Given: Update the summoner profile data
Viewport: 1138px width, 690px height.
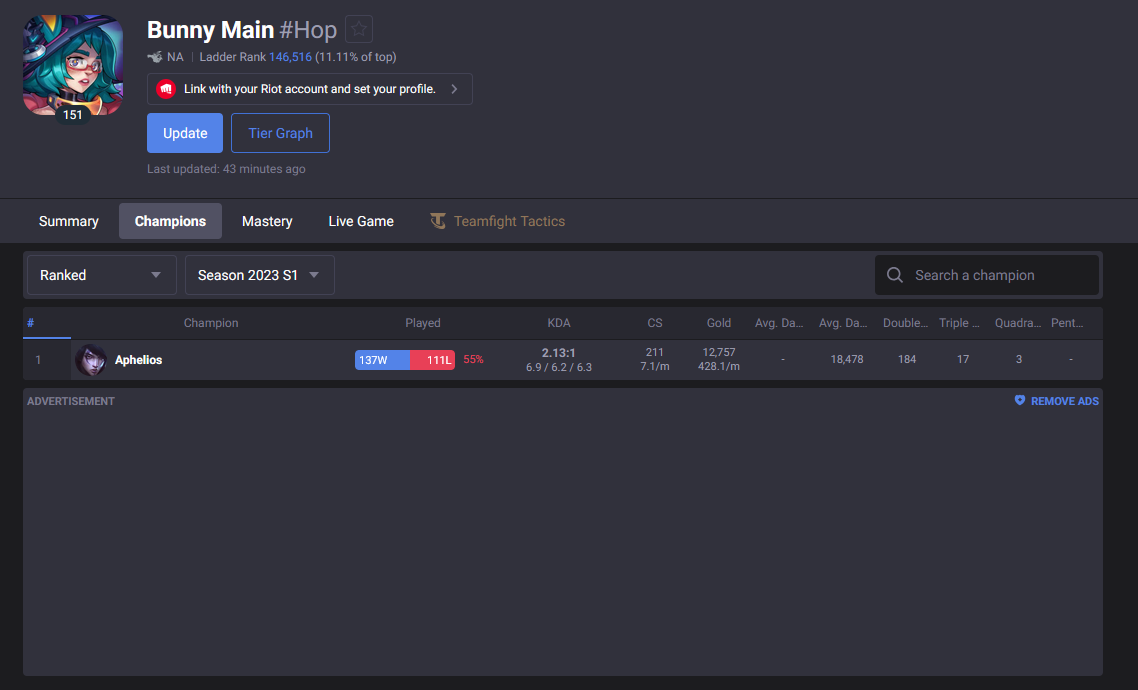Looking at the screenshot, I should [x=185, y=133].
